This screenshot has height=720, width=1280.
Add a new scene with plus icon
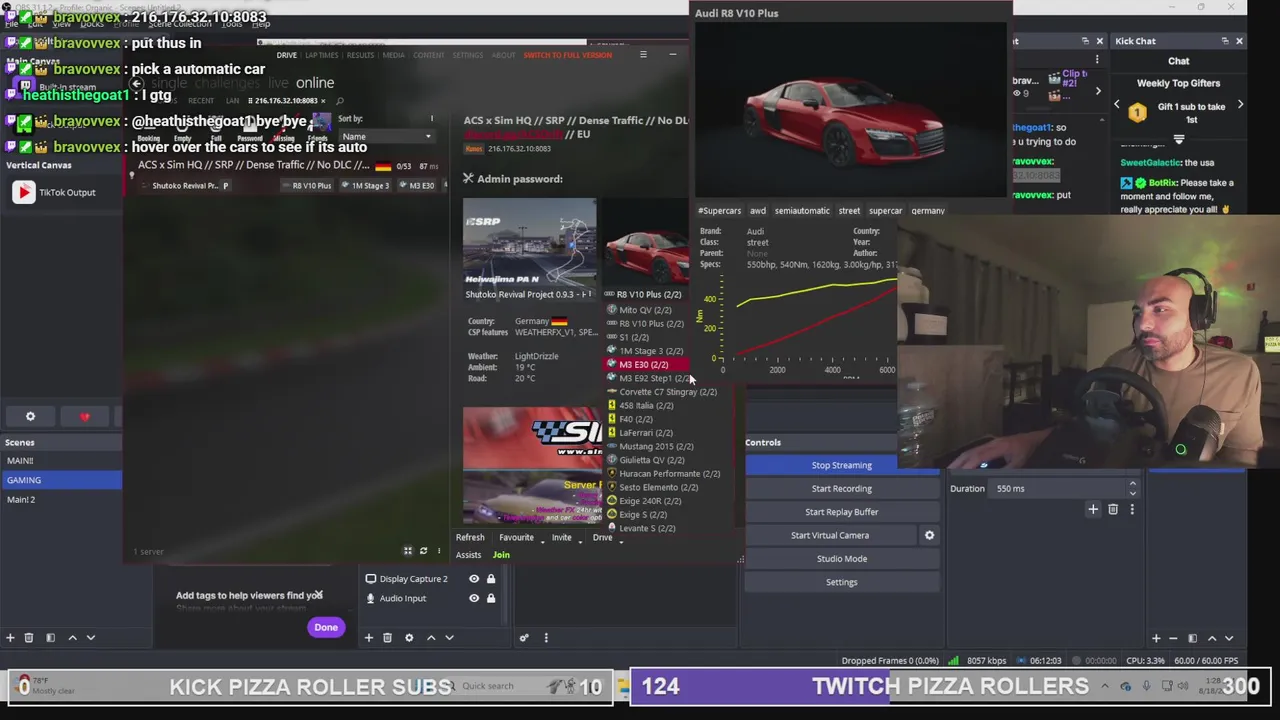10,637
